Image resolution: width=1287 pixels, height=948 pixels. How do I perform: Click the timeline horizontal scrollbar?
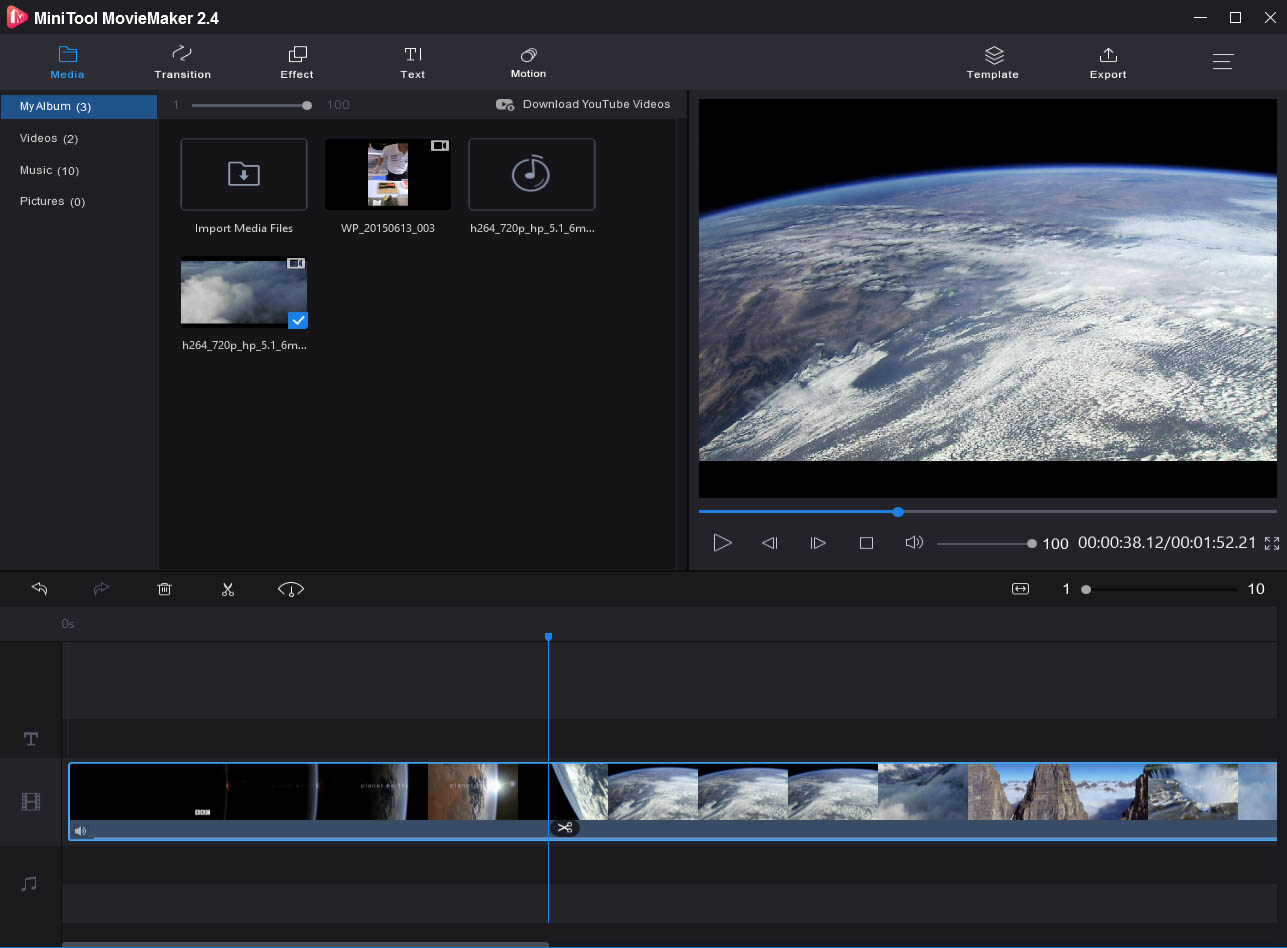305,944
